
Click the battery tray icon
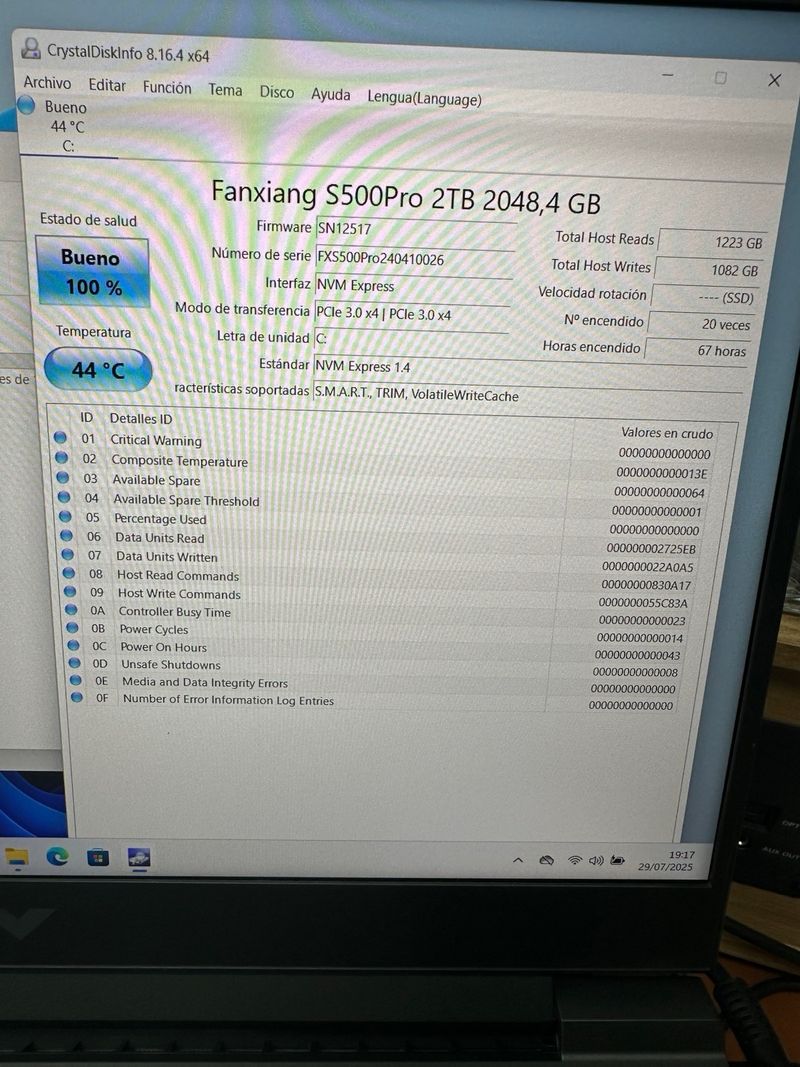(617, 861)
